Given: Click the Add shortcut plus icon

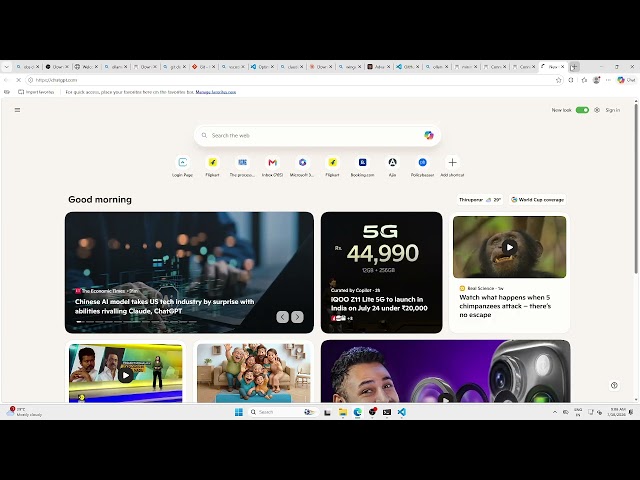Looking at the screenshot, I should (452, 162).
